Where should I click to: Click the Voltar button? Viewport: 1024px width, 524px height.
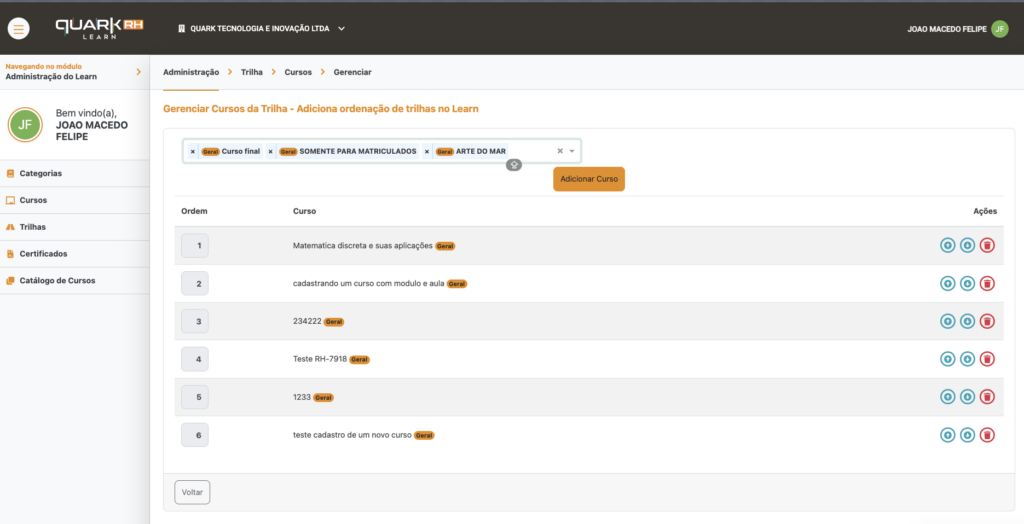pyautogui.click(x=192, y=493)
